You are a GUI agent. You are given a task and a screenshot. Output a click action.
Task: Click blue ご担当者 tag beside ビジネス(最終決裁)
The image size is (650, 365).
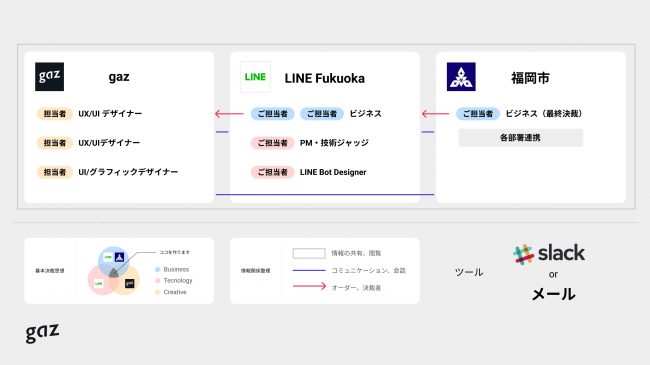pos(478,114)
